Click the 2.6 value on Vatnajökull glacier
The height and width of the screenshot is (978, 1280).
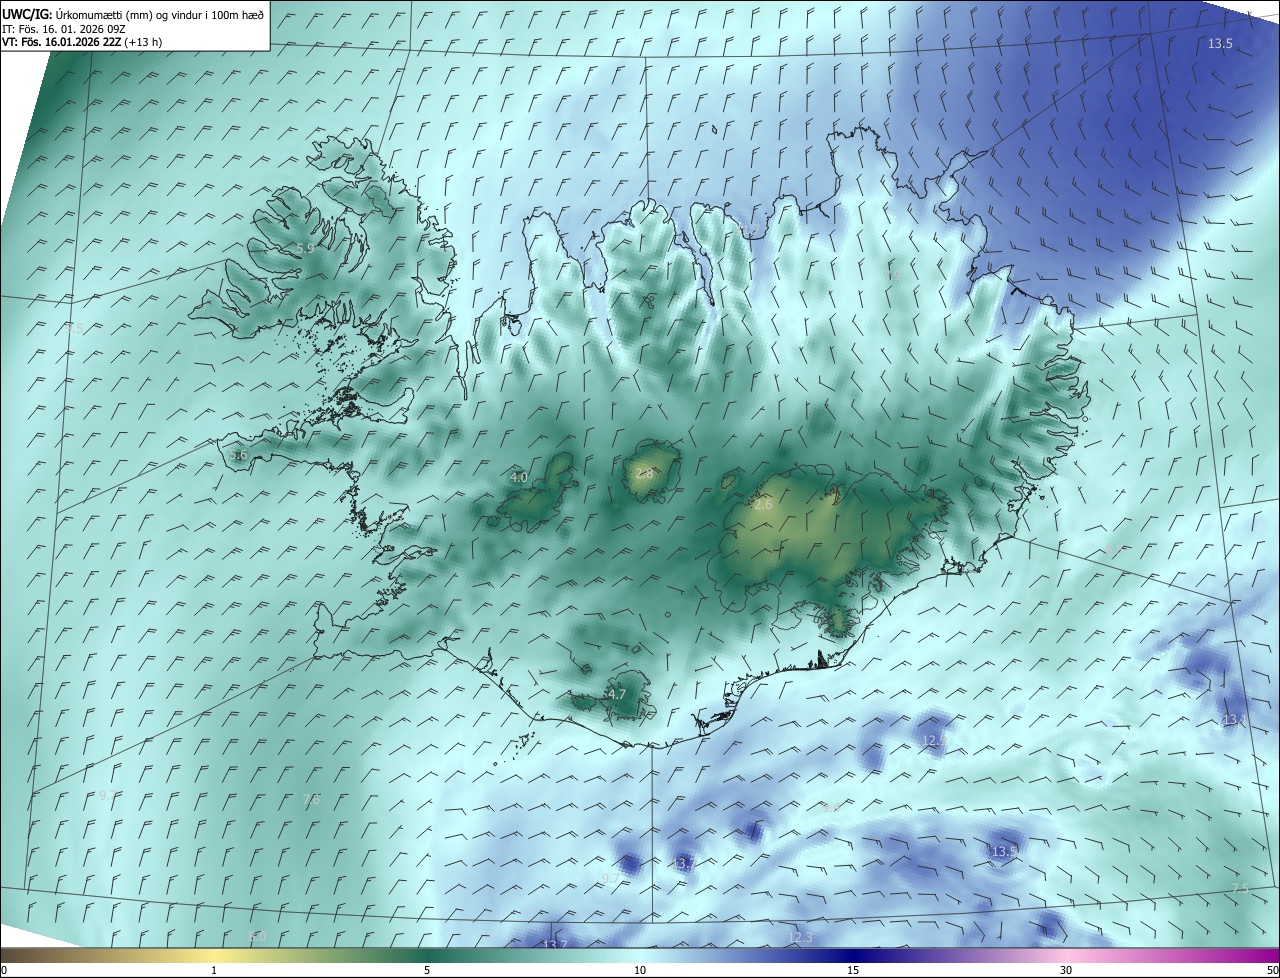tap(763, 505)
